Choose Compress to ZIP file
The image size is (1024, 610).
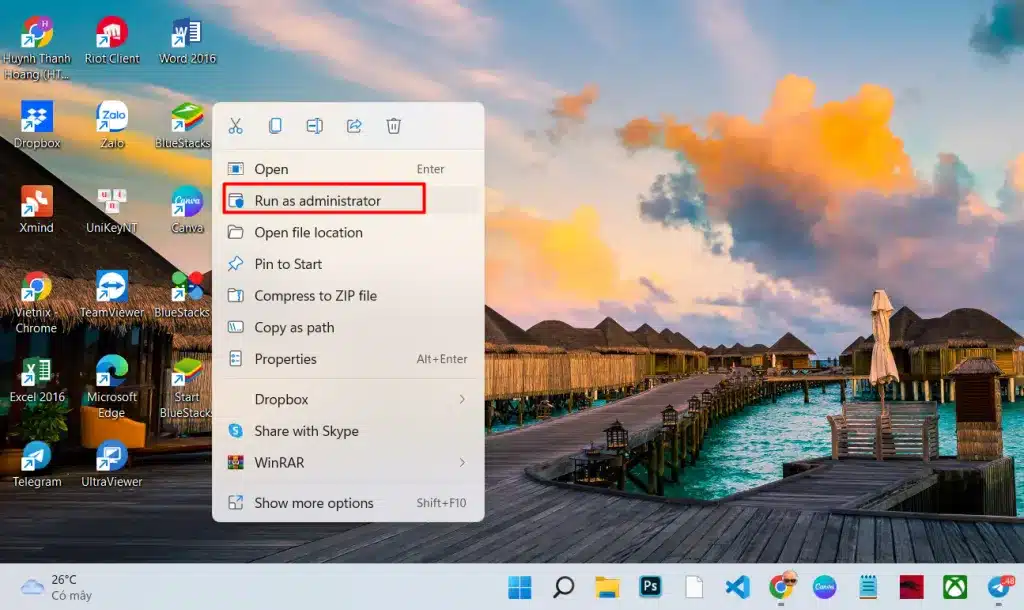click(348, 296)
